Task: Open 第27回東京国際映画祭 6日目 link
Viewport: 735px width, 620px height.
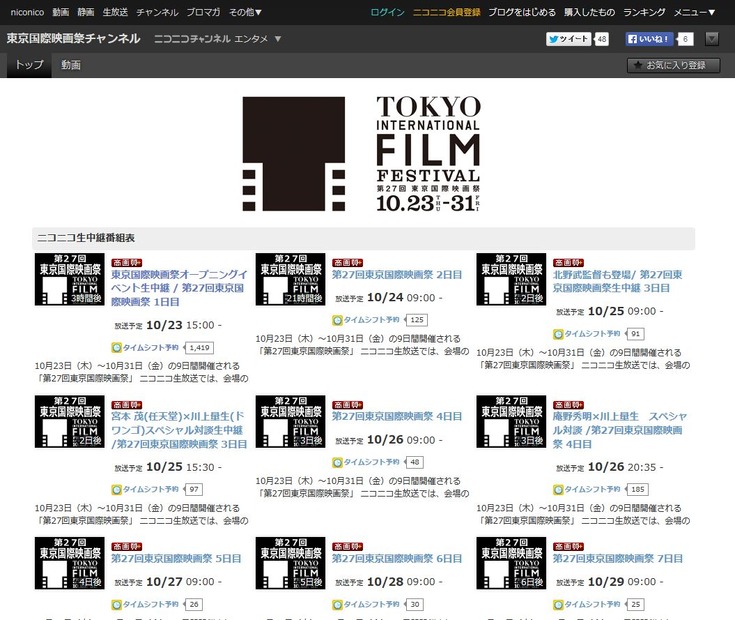Action: point(397,559)
